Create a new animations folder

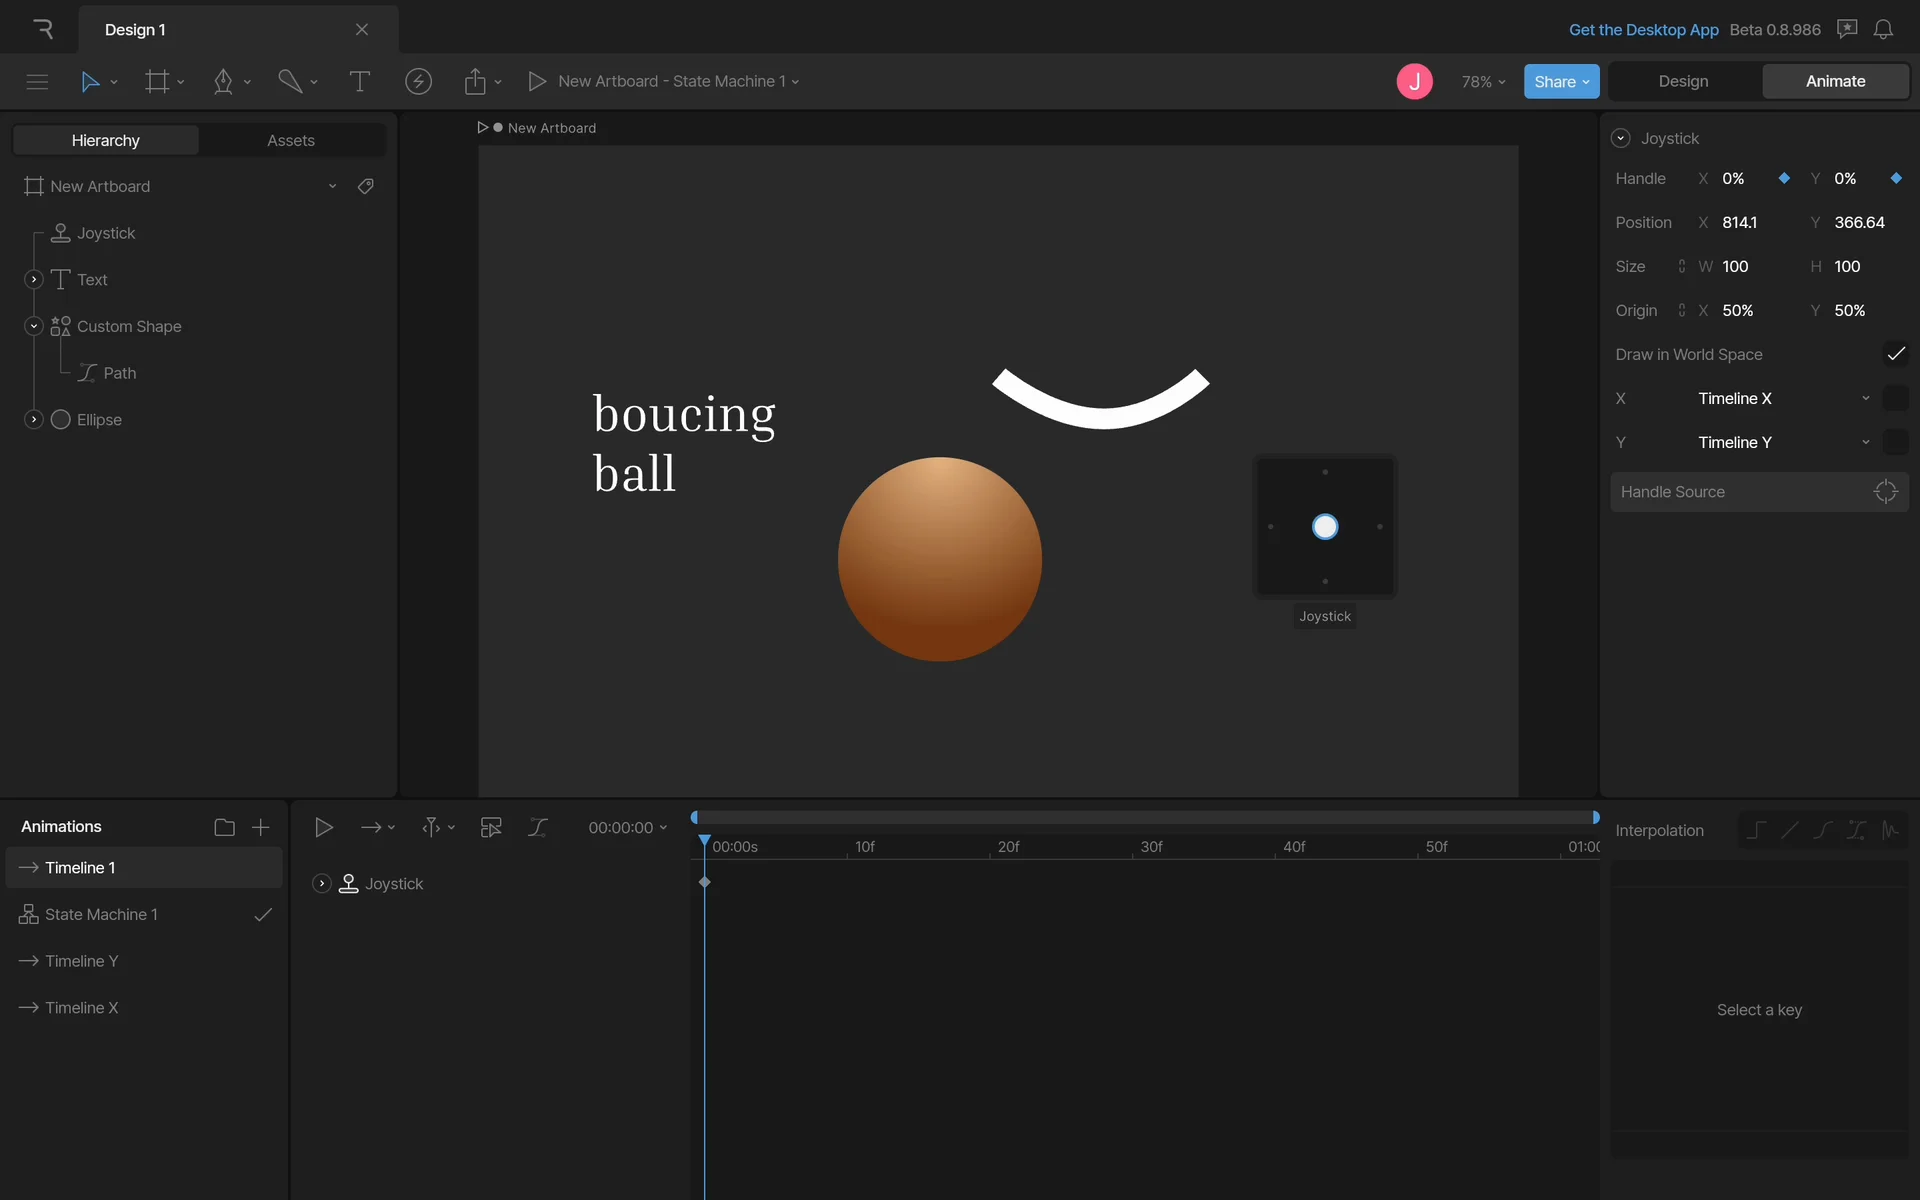(x=224, y=827)
